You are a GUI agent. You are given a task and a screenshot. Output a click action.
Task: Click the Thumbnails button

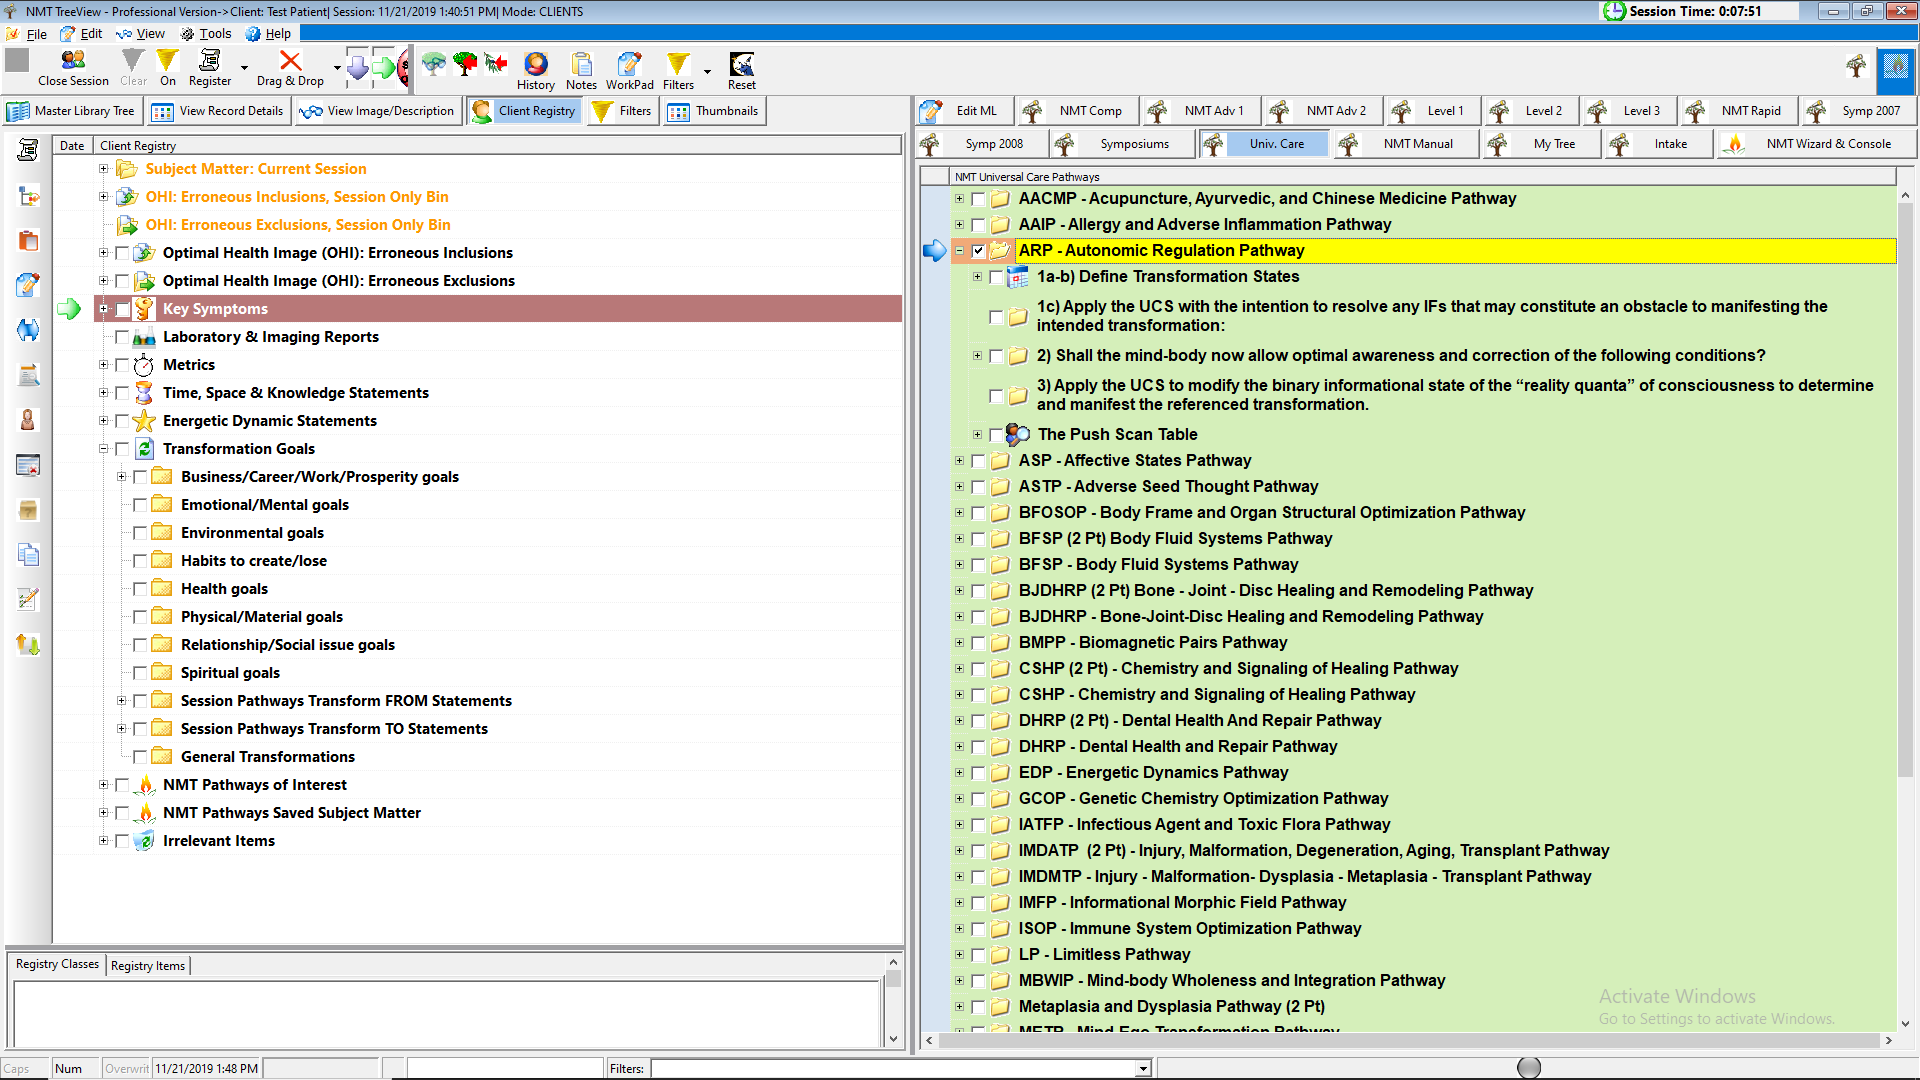pyautogui.click(x=714, y=111)
